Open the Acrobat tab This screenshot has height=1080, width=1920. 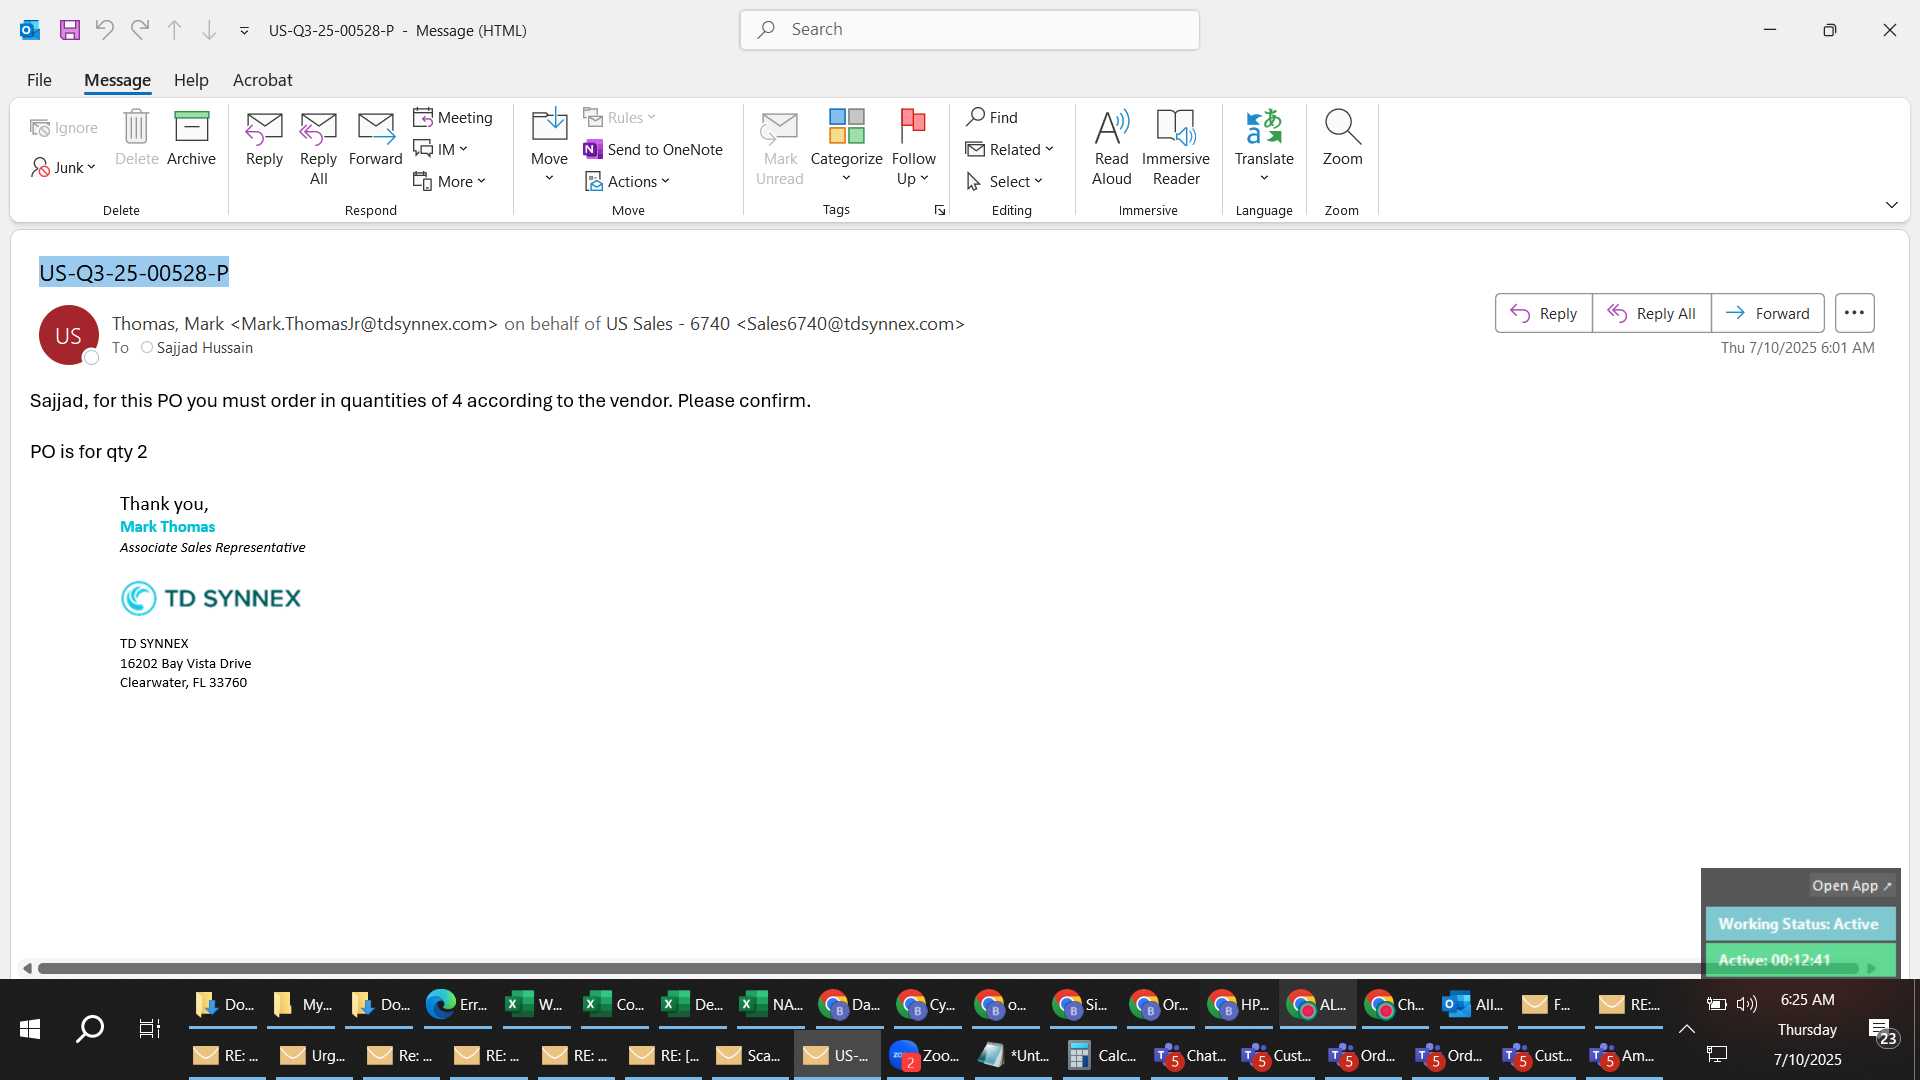(x=262, y=80)
